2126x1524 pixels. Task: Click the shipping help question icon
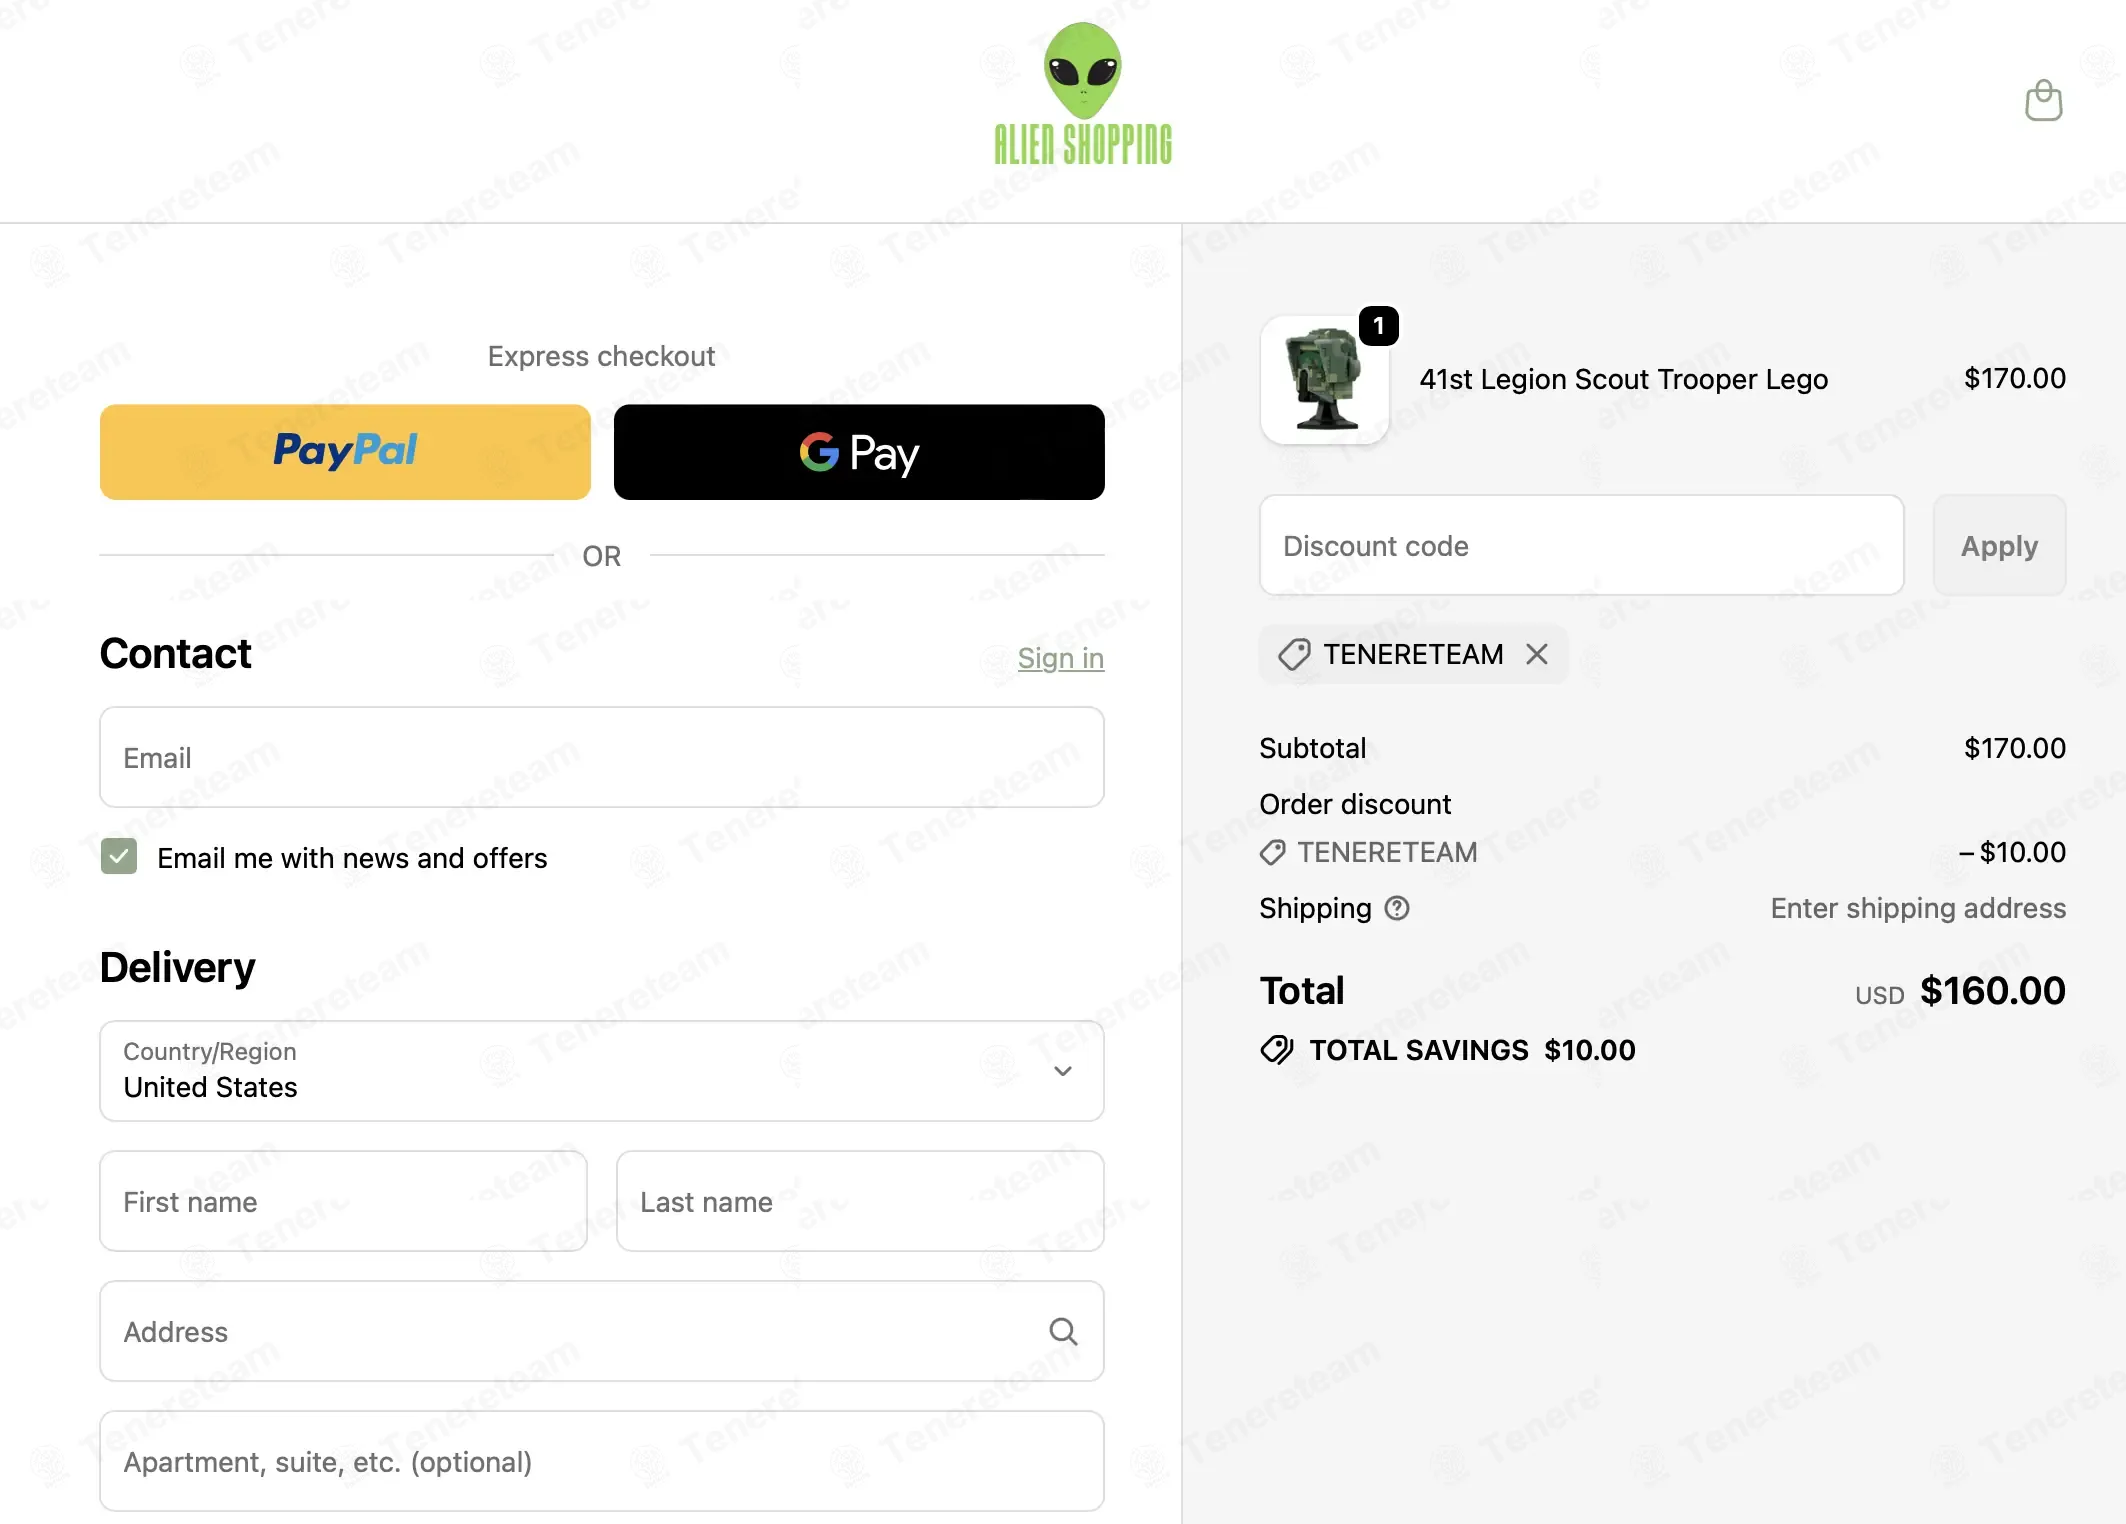pos(1397,908)
